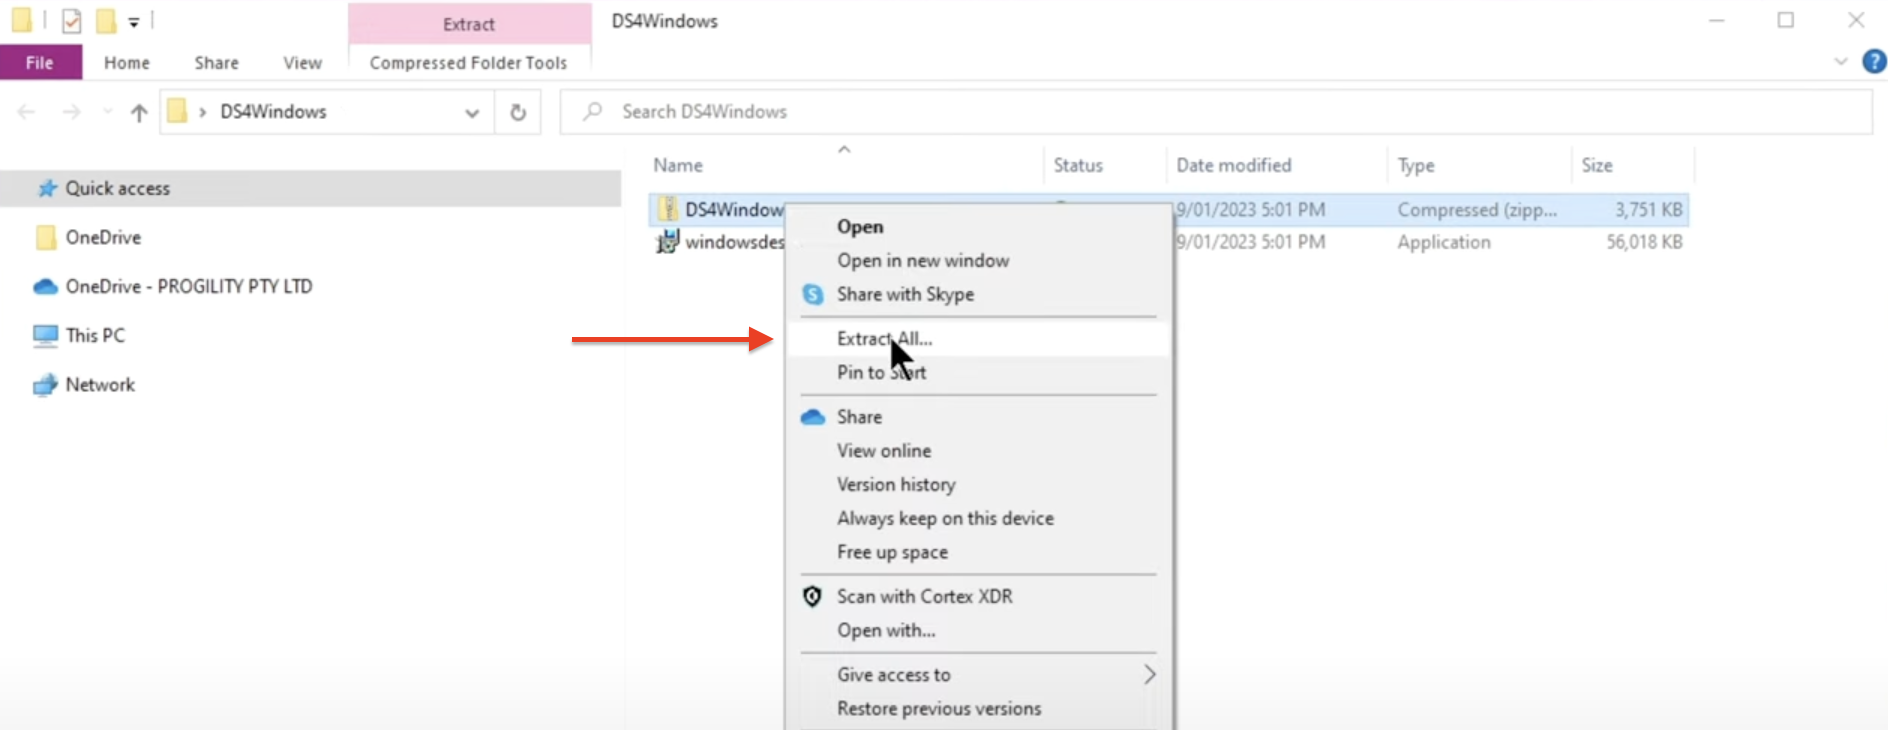
Task: Click the Cortex XDR shield icon
Action: click(x=812, y=596)
